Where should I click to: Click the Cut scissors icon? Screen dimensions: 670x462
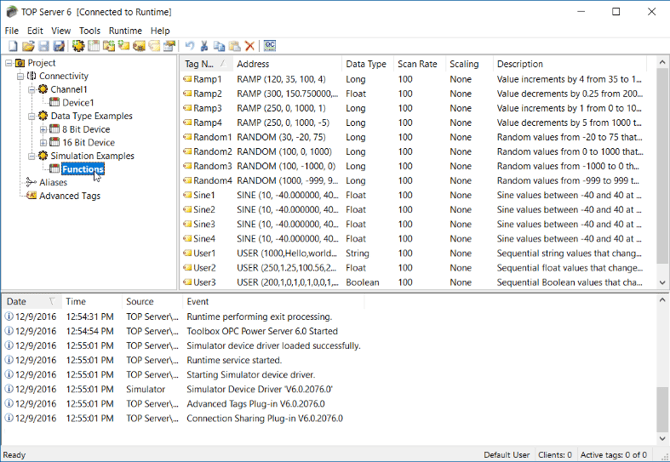point(203,46)
